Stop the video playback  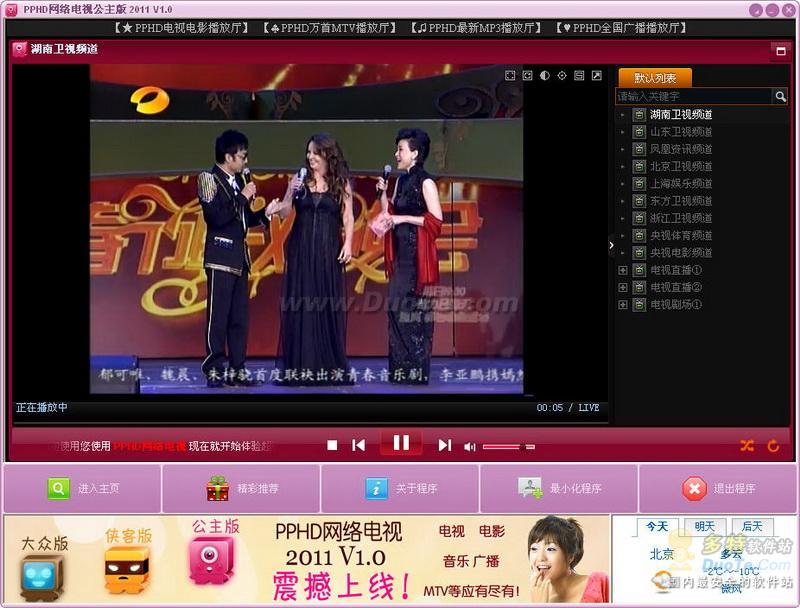tap(332, 445)
